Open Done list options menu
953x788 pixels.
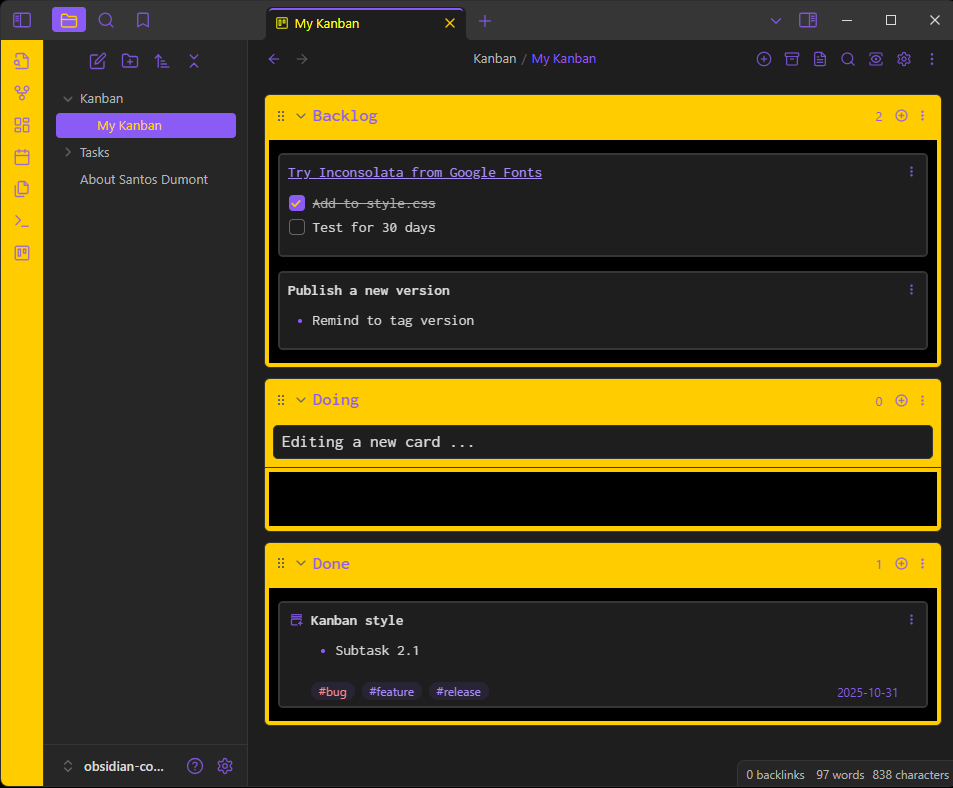click(x=923, y=563)
